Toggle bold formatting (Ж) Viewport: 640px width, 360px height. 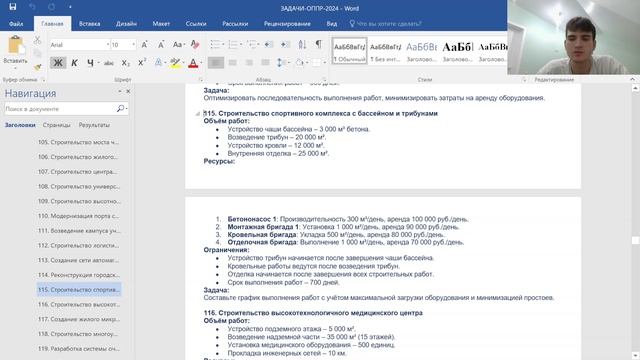(58, 62)
